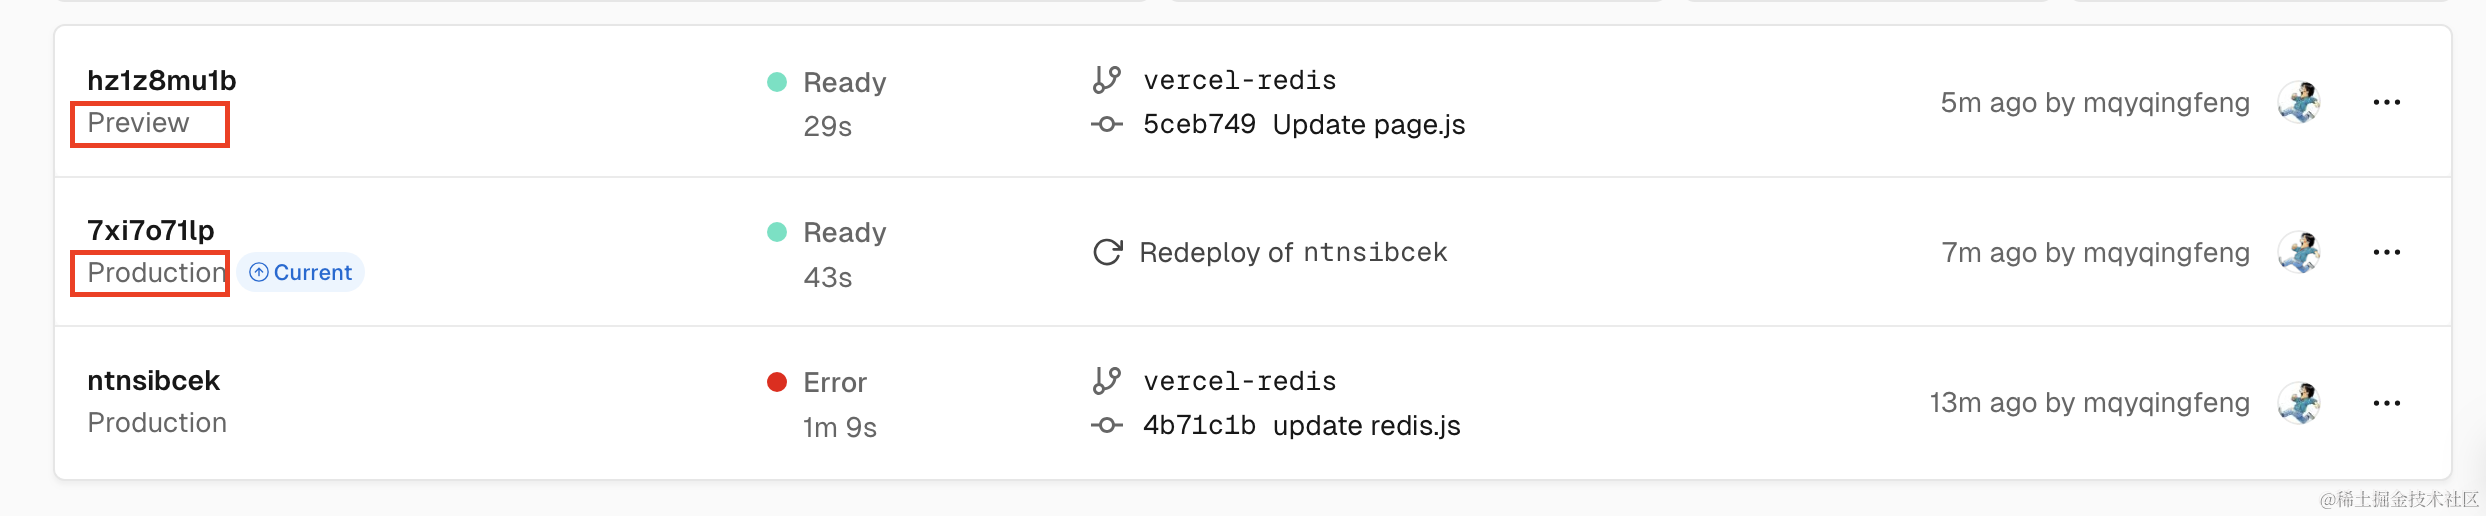Image resolution: width=2486 pixels, height=516 pixels.
Task: Open commit 4b71c1b update redis.js
Action: pyautogui.click(x=1301, y=426)
